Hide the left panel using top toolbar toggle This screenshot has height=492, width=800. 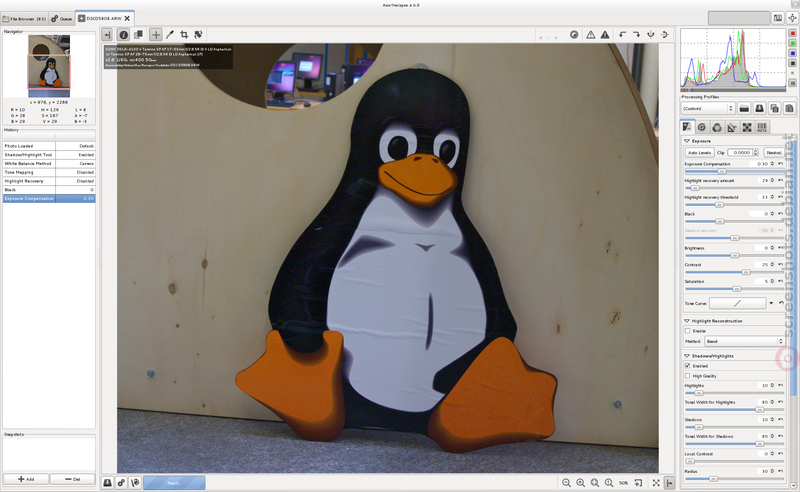pyautogui.click(x=107, y=35)
